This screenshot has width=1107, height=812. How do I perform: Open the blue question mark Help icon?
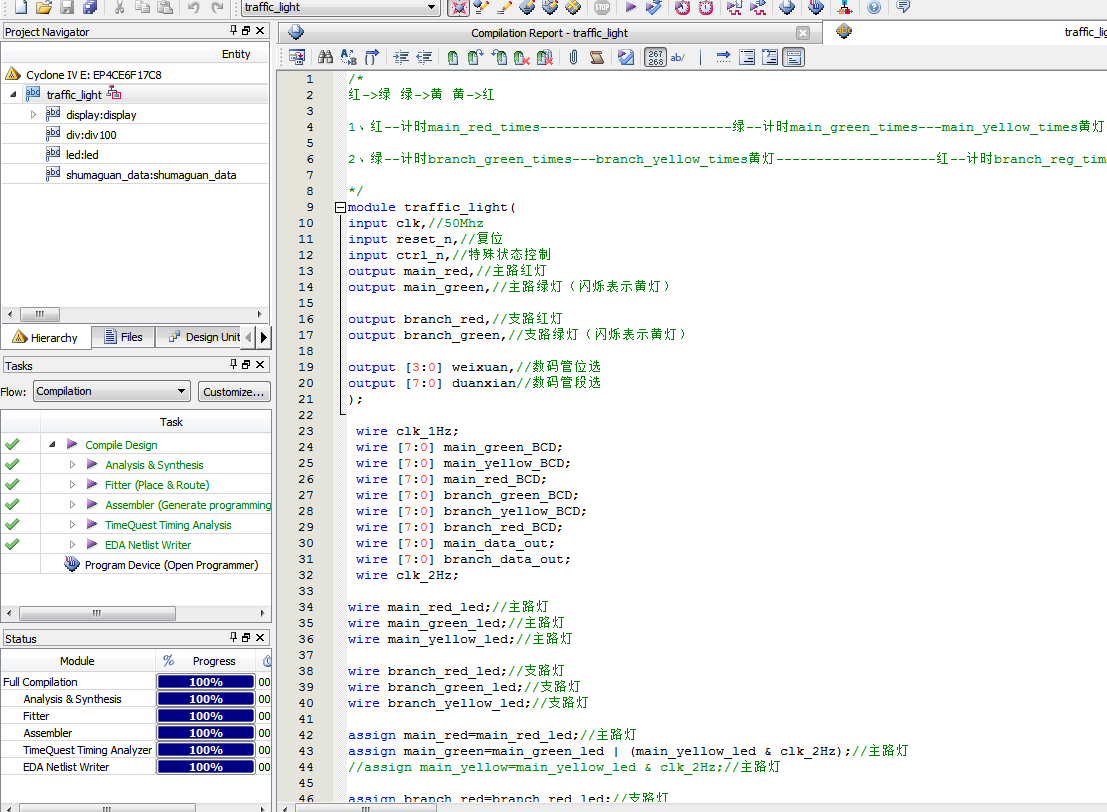[x=874, y=7]
